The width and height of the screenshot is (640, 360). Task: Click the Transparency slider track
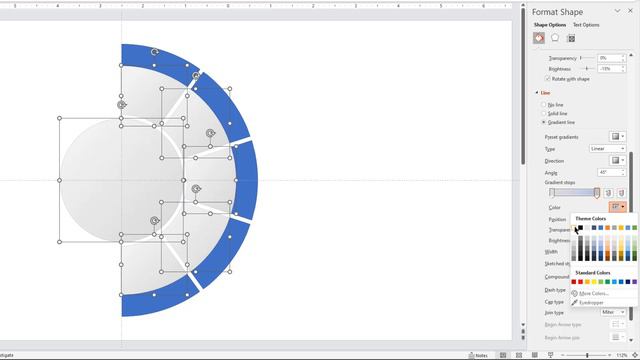[587, 58]
